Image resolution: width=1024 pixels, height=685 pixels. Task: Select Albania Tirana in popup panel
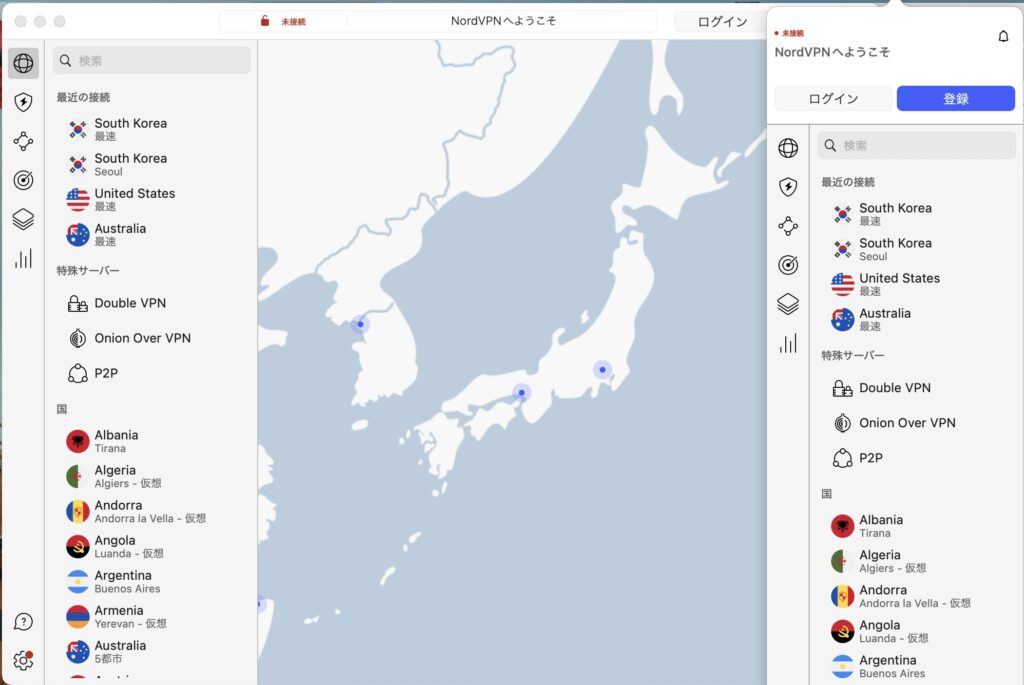(x=916, y=526)
